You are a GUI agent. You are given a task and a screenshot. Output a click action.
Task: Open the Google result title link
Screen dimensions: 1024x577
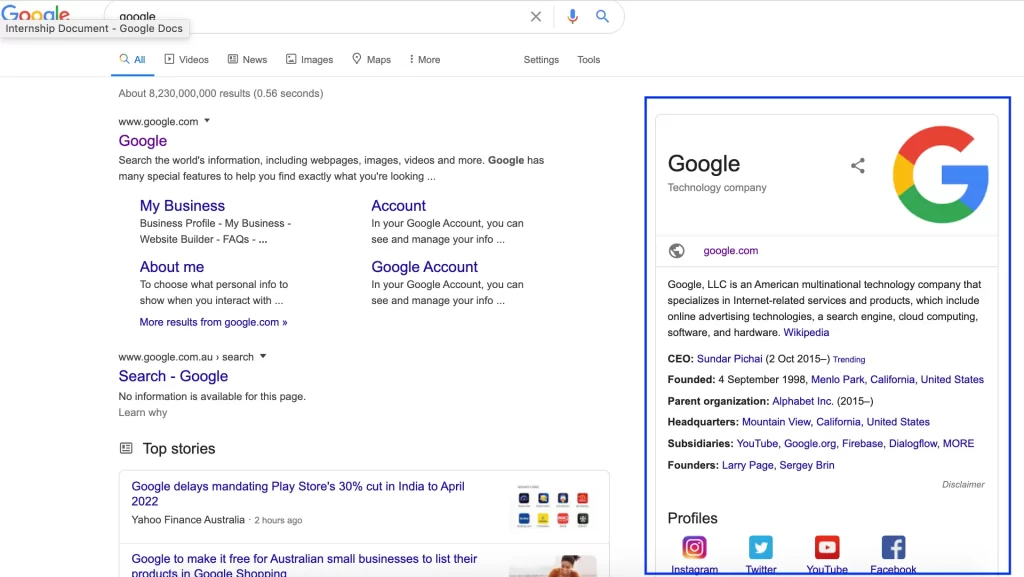(x=142, y=140)
